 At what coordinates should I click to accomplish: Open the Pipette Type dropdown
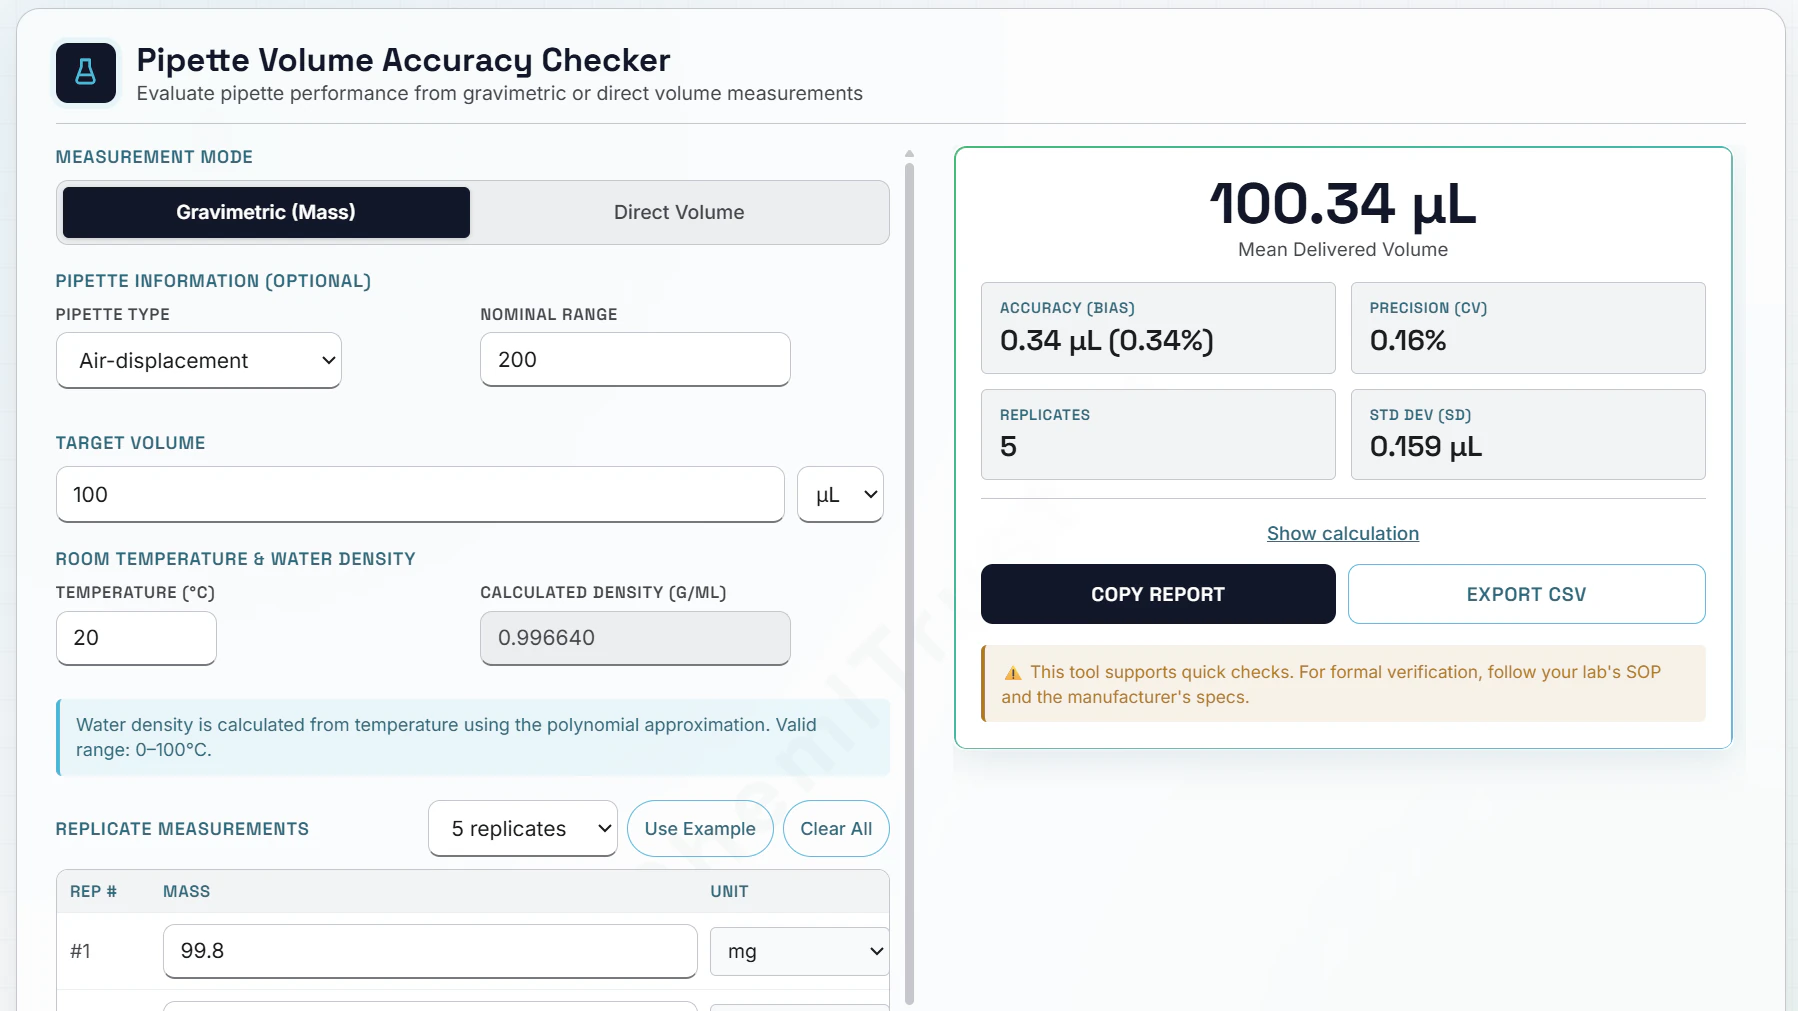tap(199, 361)
